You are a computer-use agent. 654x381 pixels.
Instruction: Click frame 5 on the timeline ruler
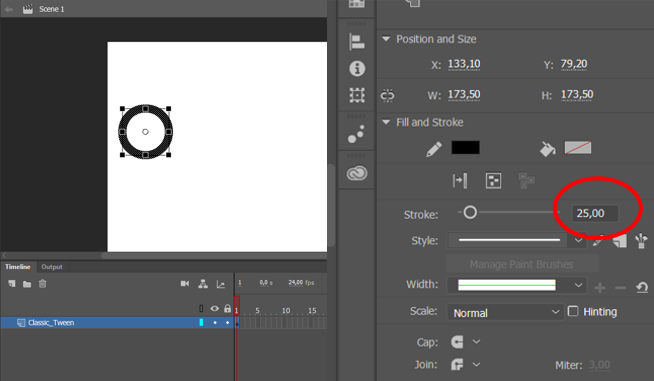[x=257, y=310]
